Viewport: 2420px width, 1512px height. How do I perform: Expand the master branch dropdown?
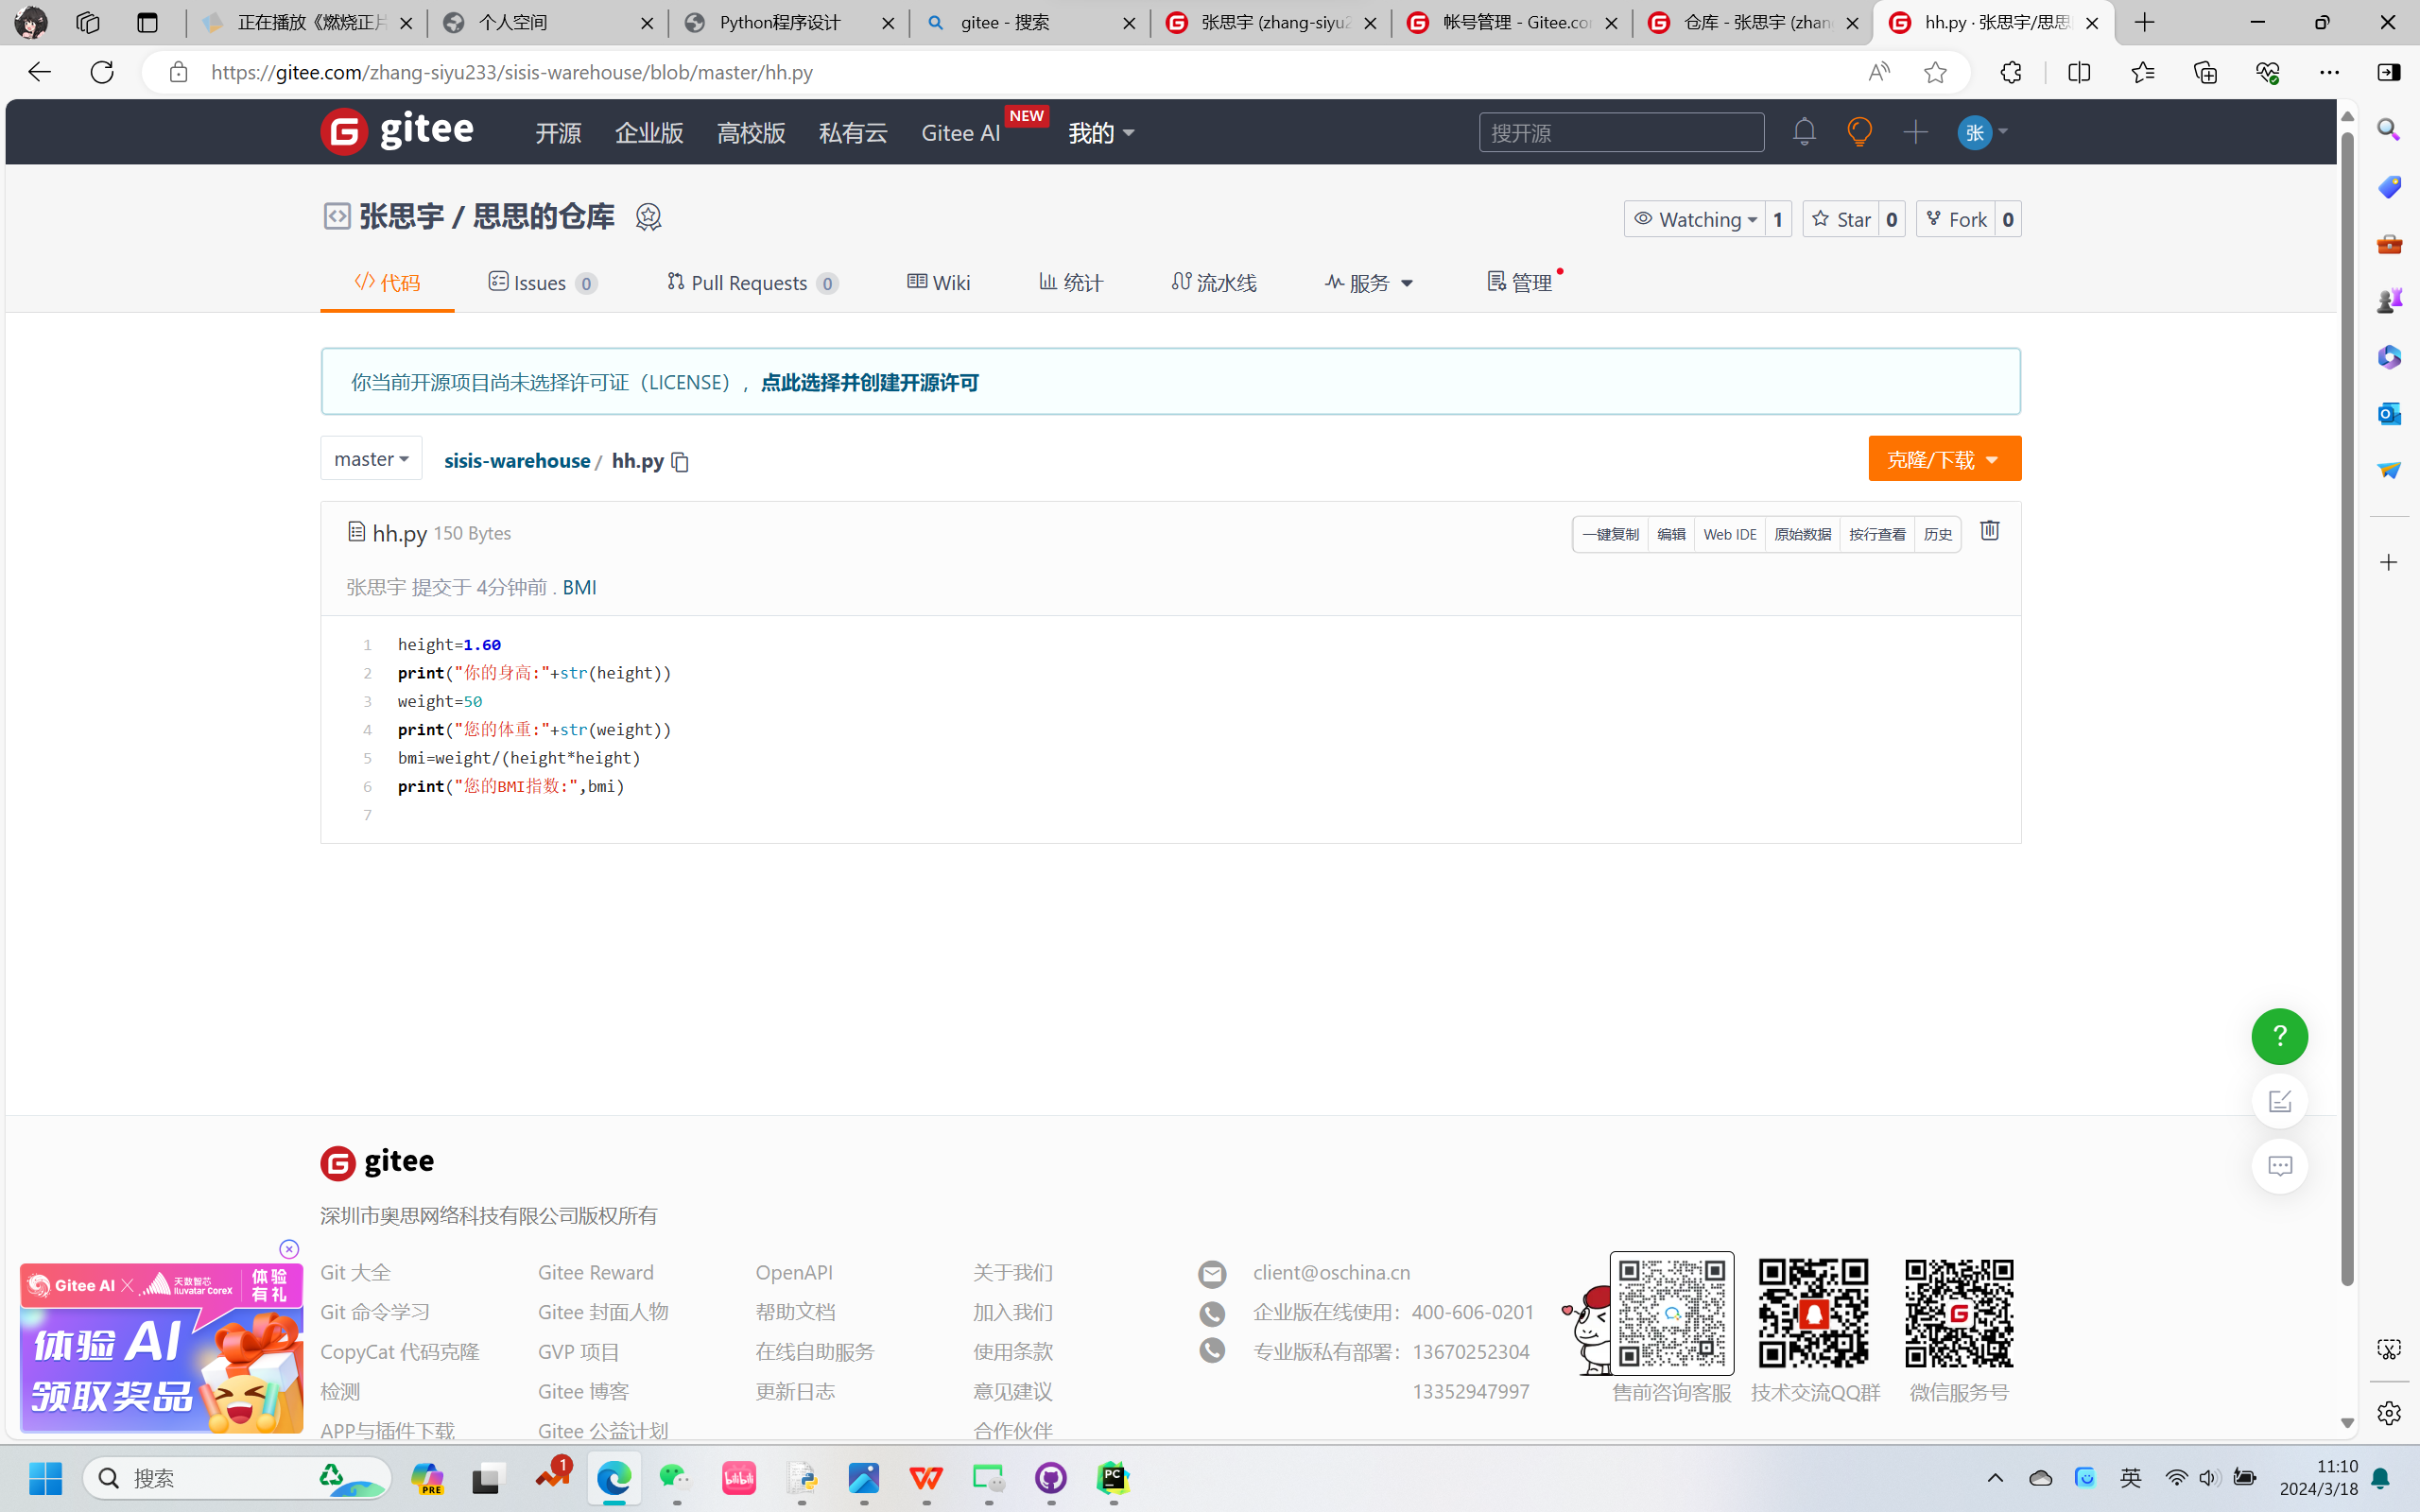pos(371,459)
